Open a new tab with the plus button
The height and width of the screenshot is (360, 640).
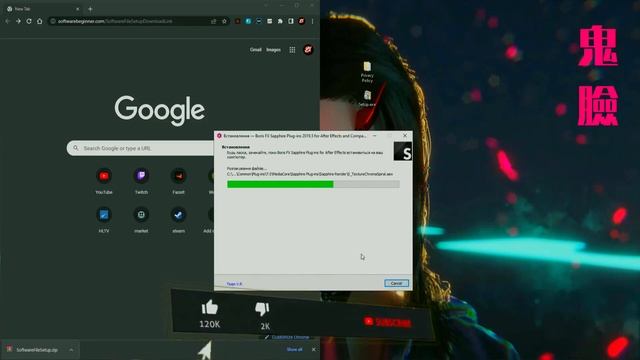pyautogui.click(x=91, y=9)
